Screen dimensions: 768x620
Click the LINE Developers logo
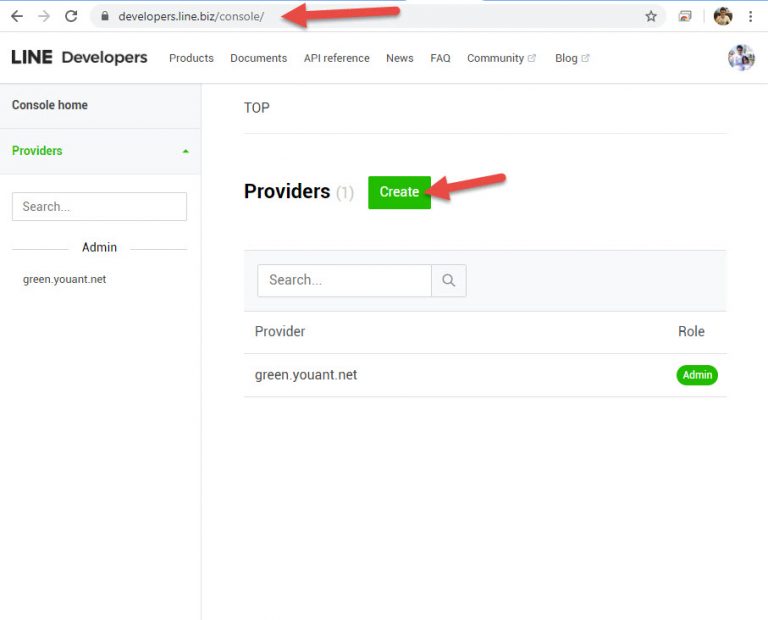point(79,57)
